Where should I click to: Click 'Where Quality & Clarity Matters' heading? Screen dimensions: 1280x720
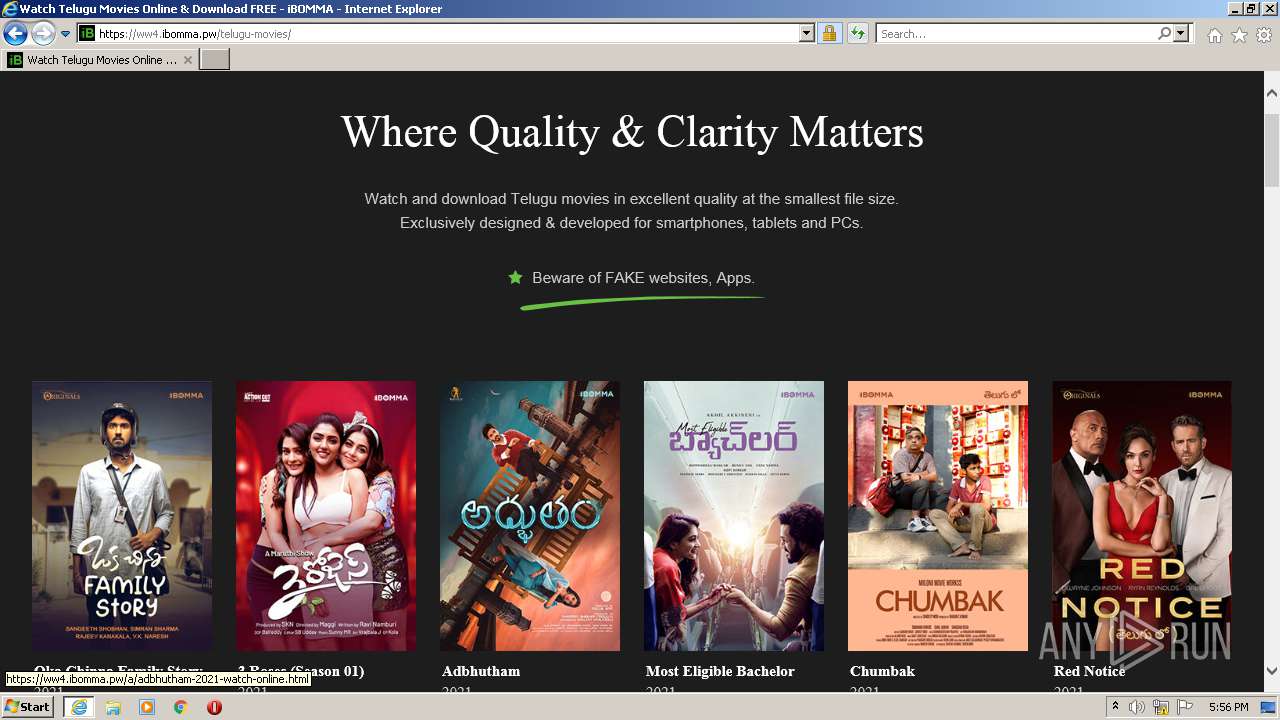[x=632, y=132]
